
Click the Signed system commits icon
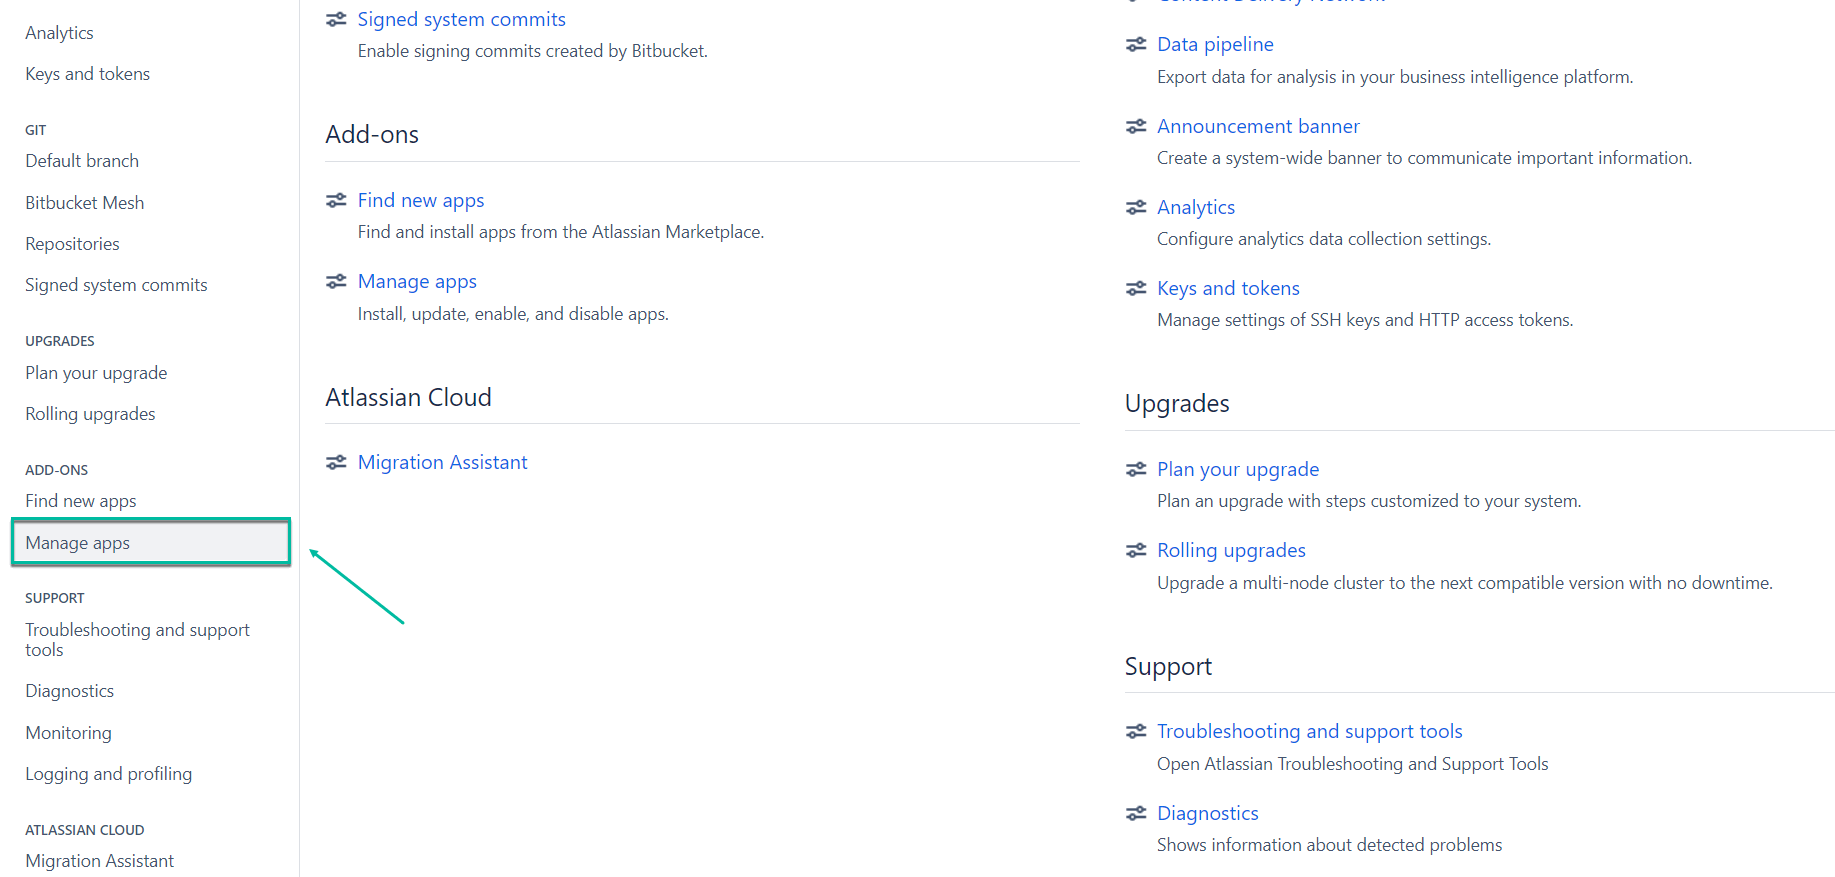(x=336, y=18)
